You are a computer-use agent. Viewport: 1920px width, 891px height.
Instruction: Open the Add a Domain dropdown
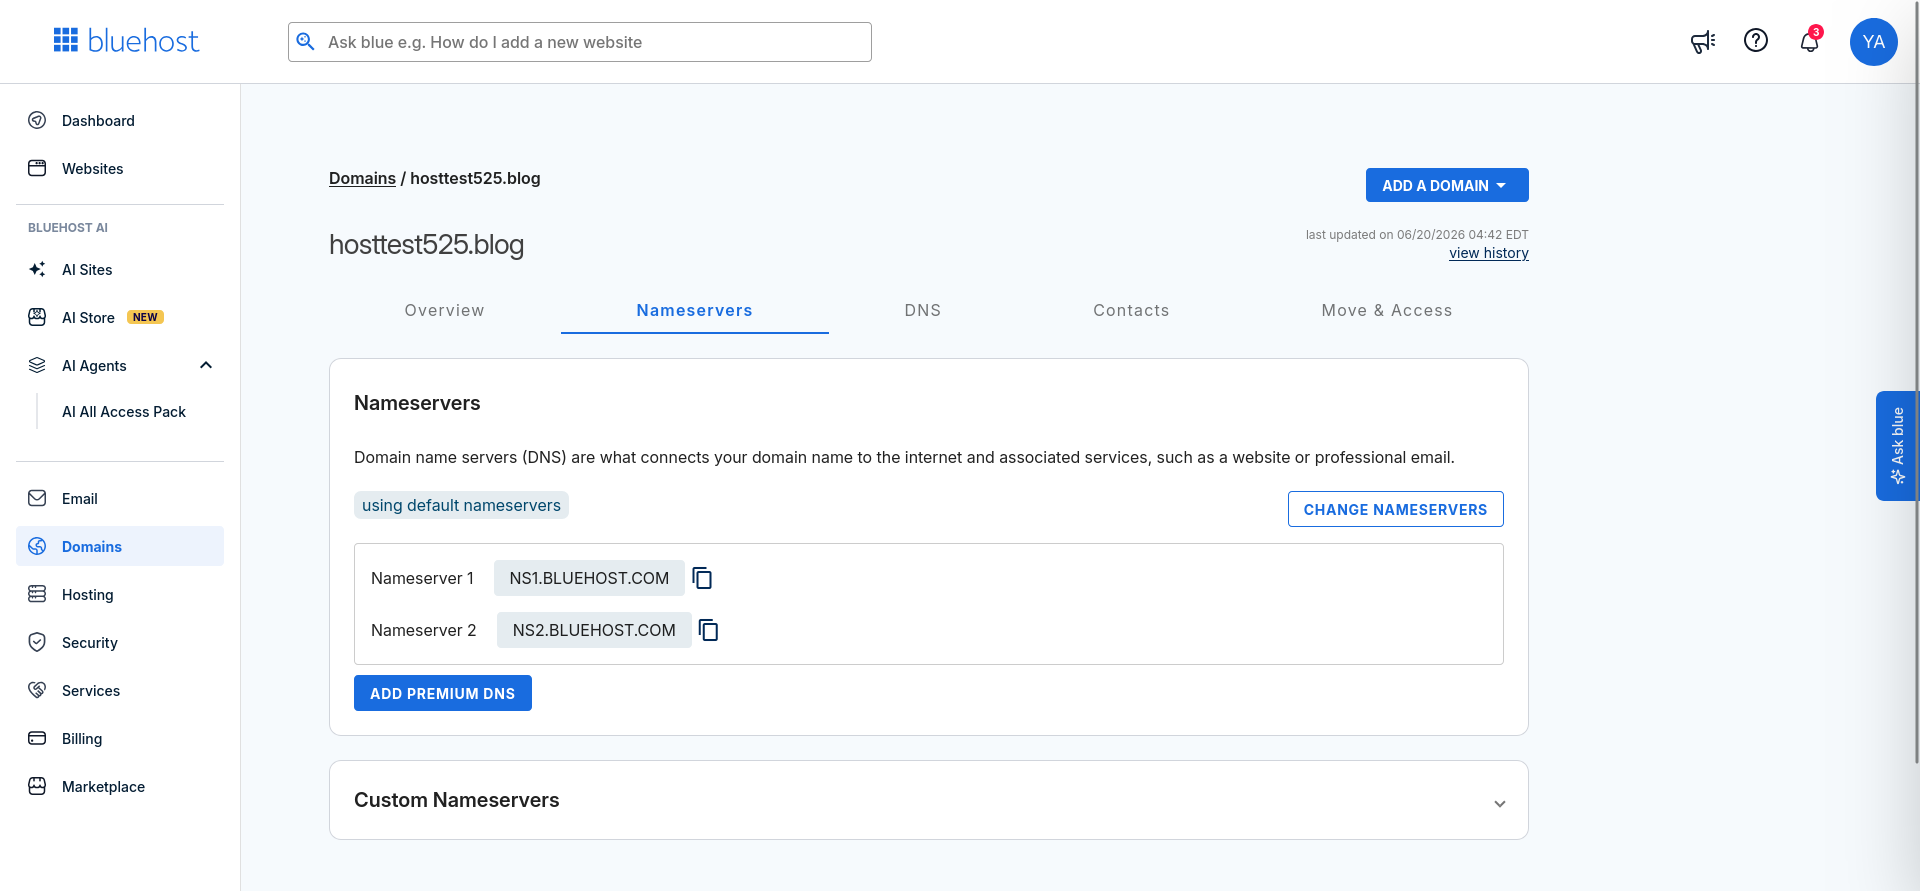pos(1447,185)
